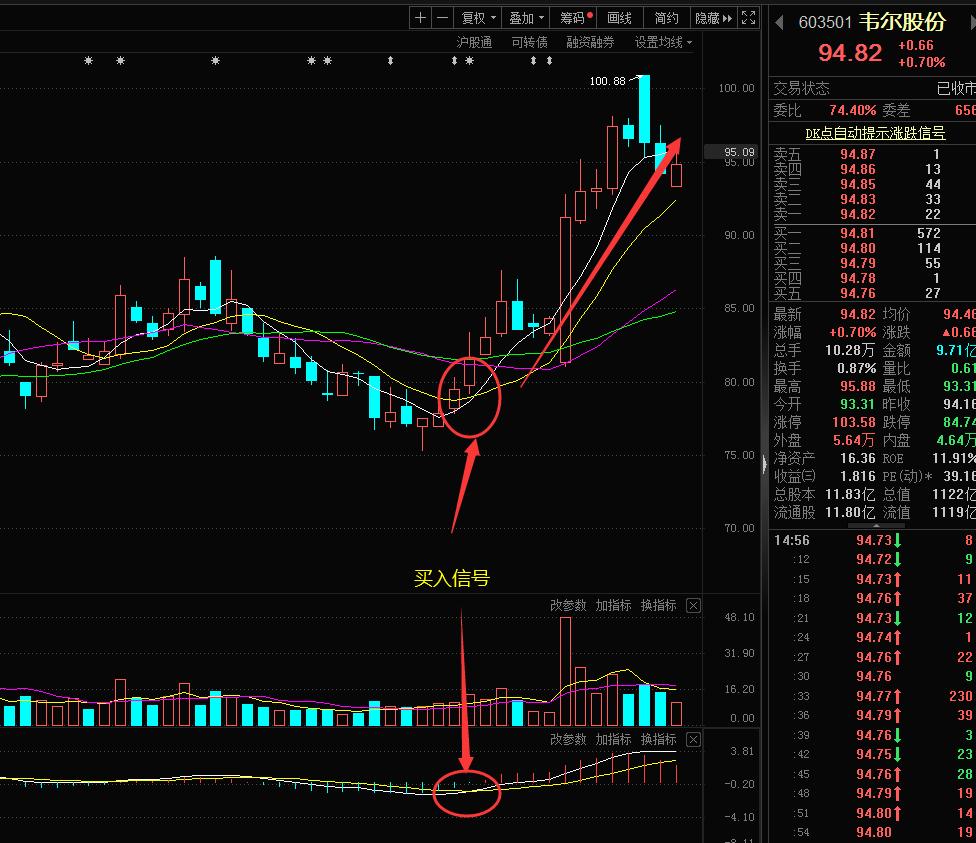Select the :48 tick row at 94.79
This screenshot has height=843, width=976.
click(872, 793)
